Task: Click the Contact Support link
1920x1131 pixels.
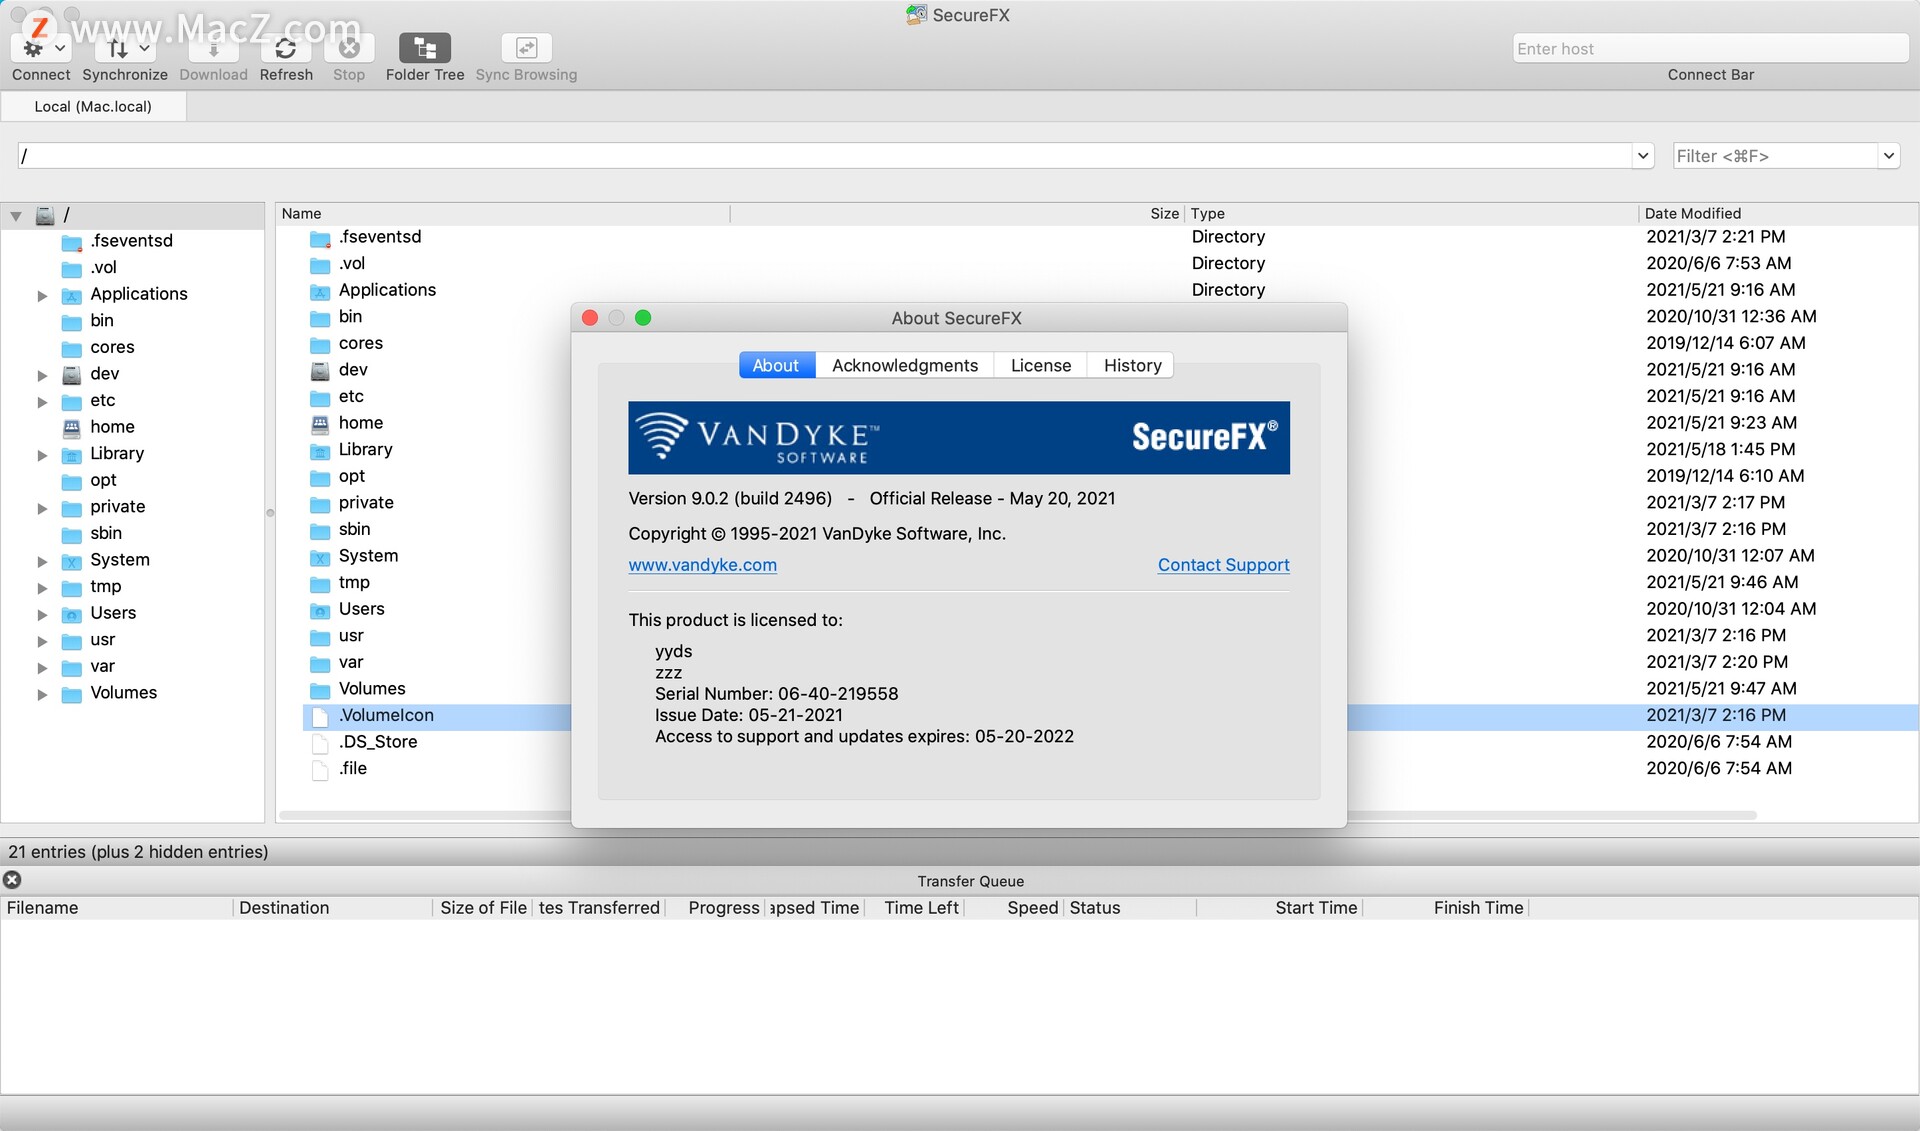Action: (1223, 564)
